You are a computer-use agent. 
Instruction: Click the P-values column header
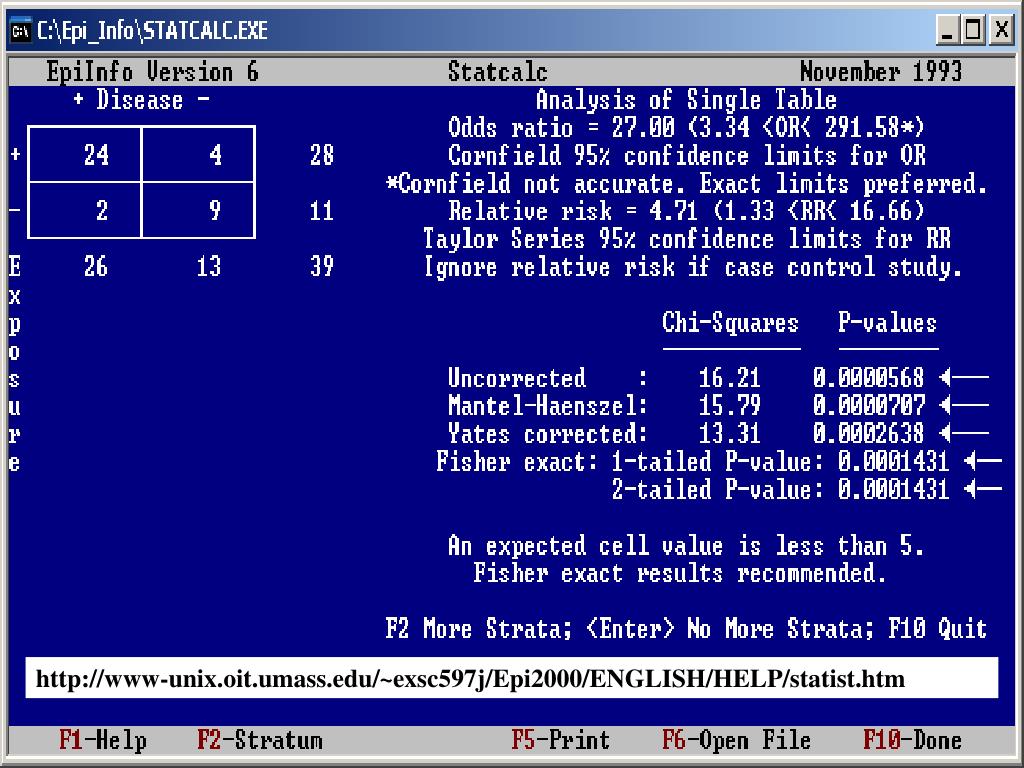pyautogui.click(x=887, y=323)
